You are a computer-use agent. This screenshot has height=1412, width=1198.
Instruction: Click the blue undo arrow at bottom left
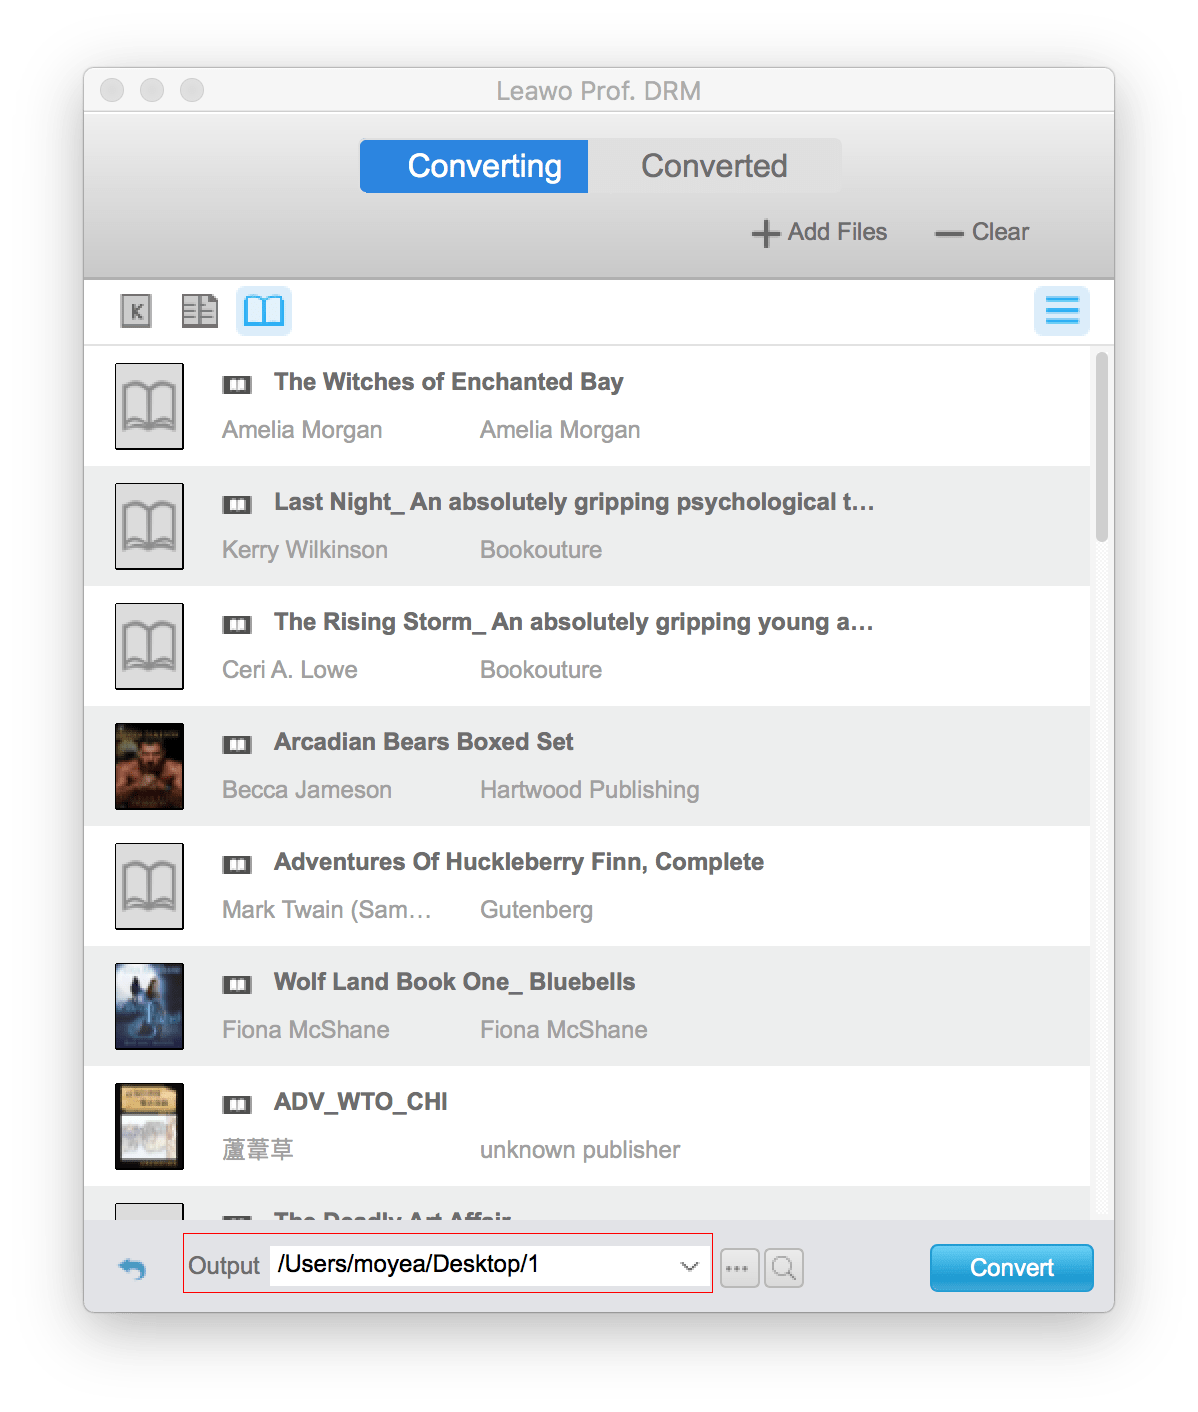pyautogui.click(x=133, y=1266)
